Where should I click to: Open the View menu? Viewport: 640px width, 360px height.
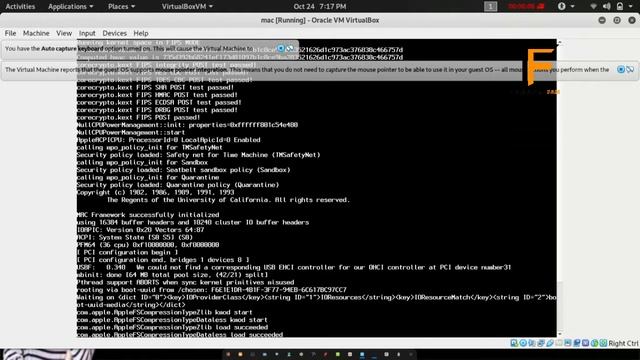[64, 33]
